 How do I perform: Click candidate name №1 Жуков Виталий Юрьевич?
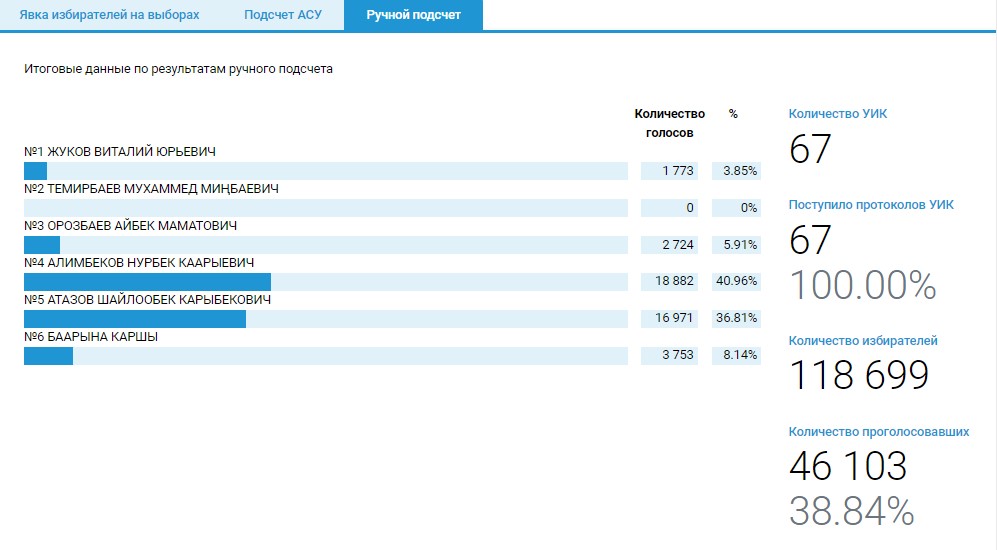[x=120, y=152]
